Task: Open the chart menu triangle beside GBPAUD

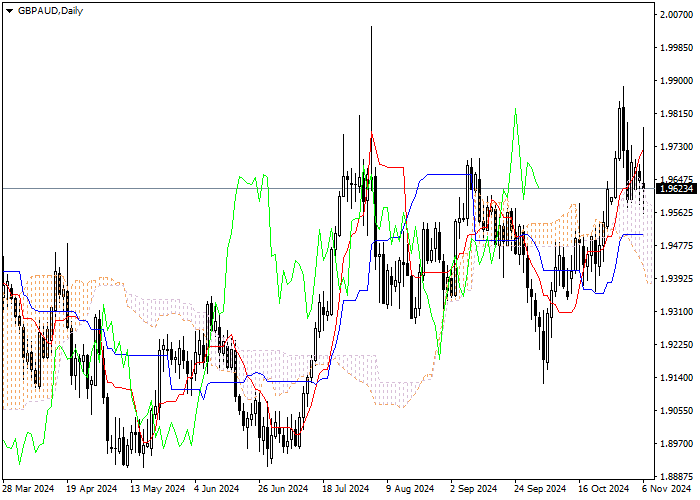Action: pos(9,11)
